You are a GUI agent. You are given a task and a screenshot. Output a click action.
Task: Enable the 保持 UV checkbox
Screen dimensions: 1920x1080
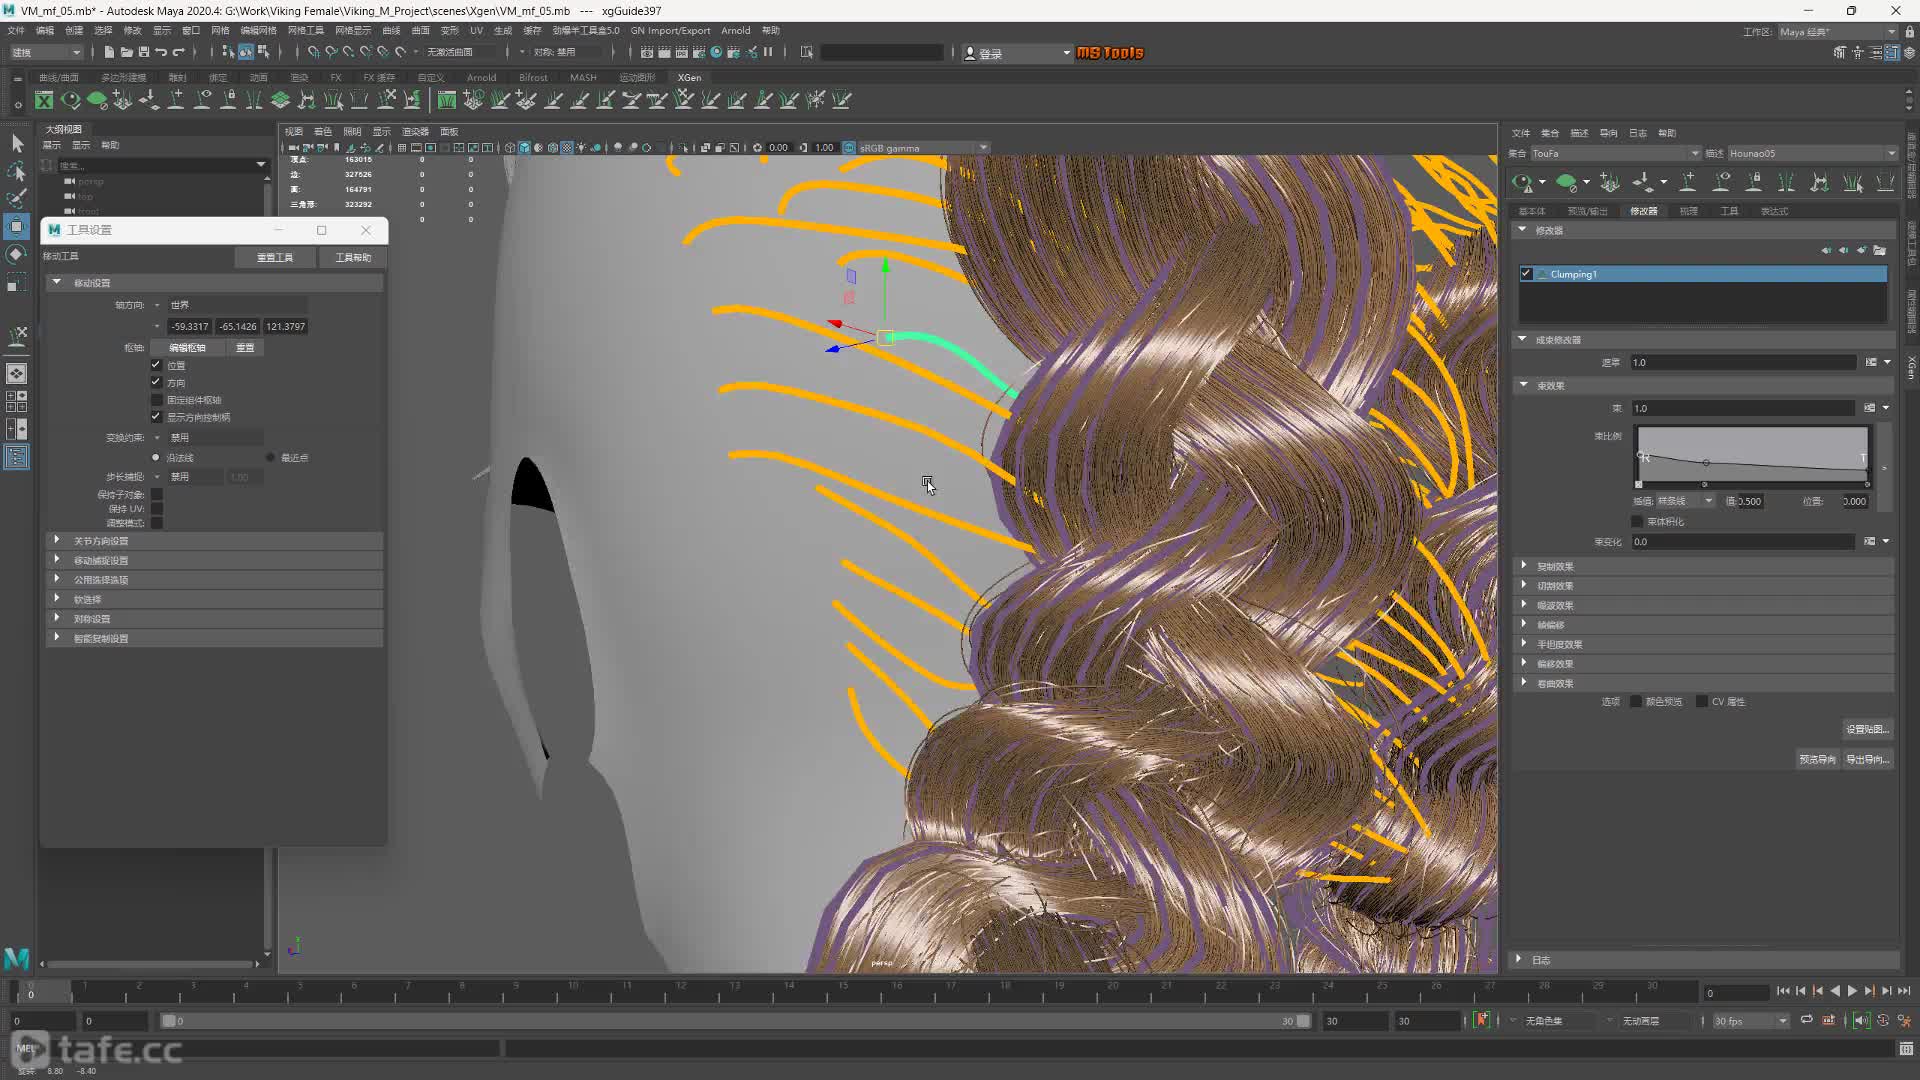tap(157, 508)
